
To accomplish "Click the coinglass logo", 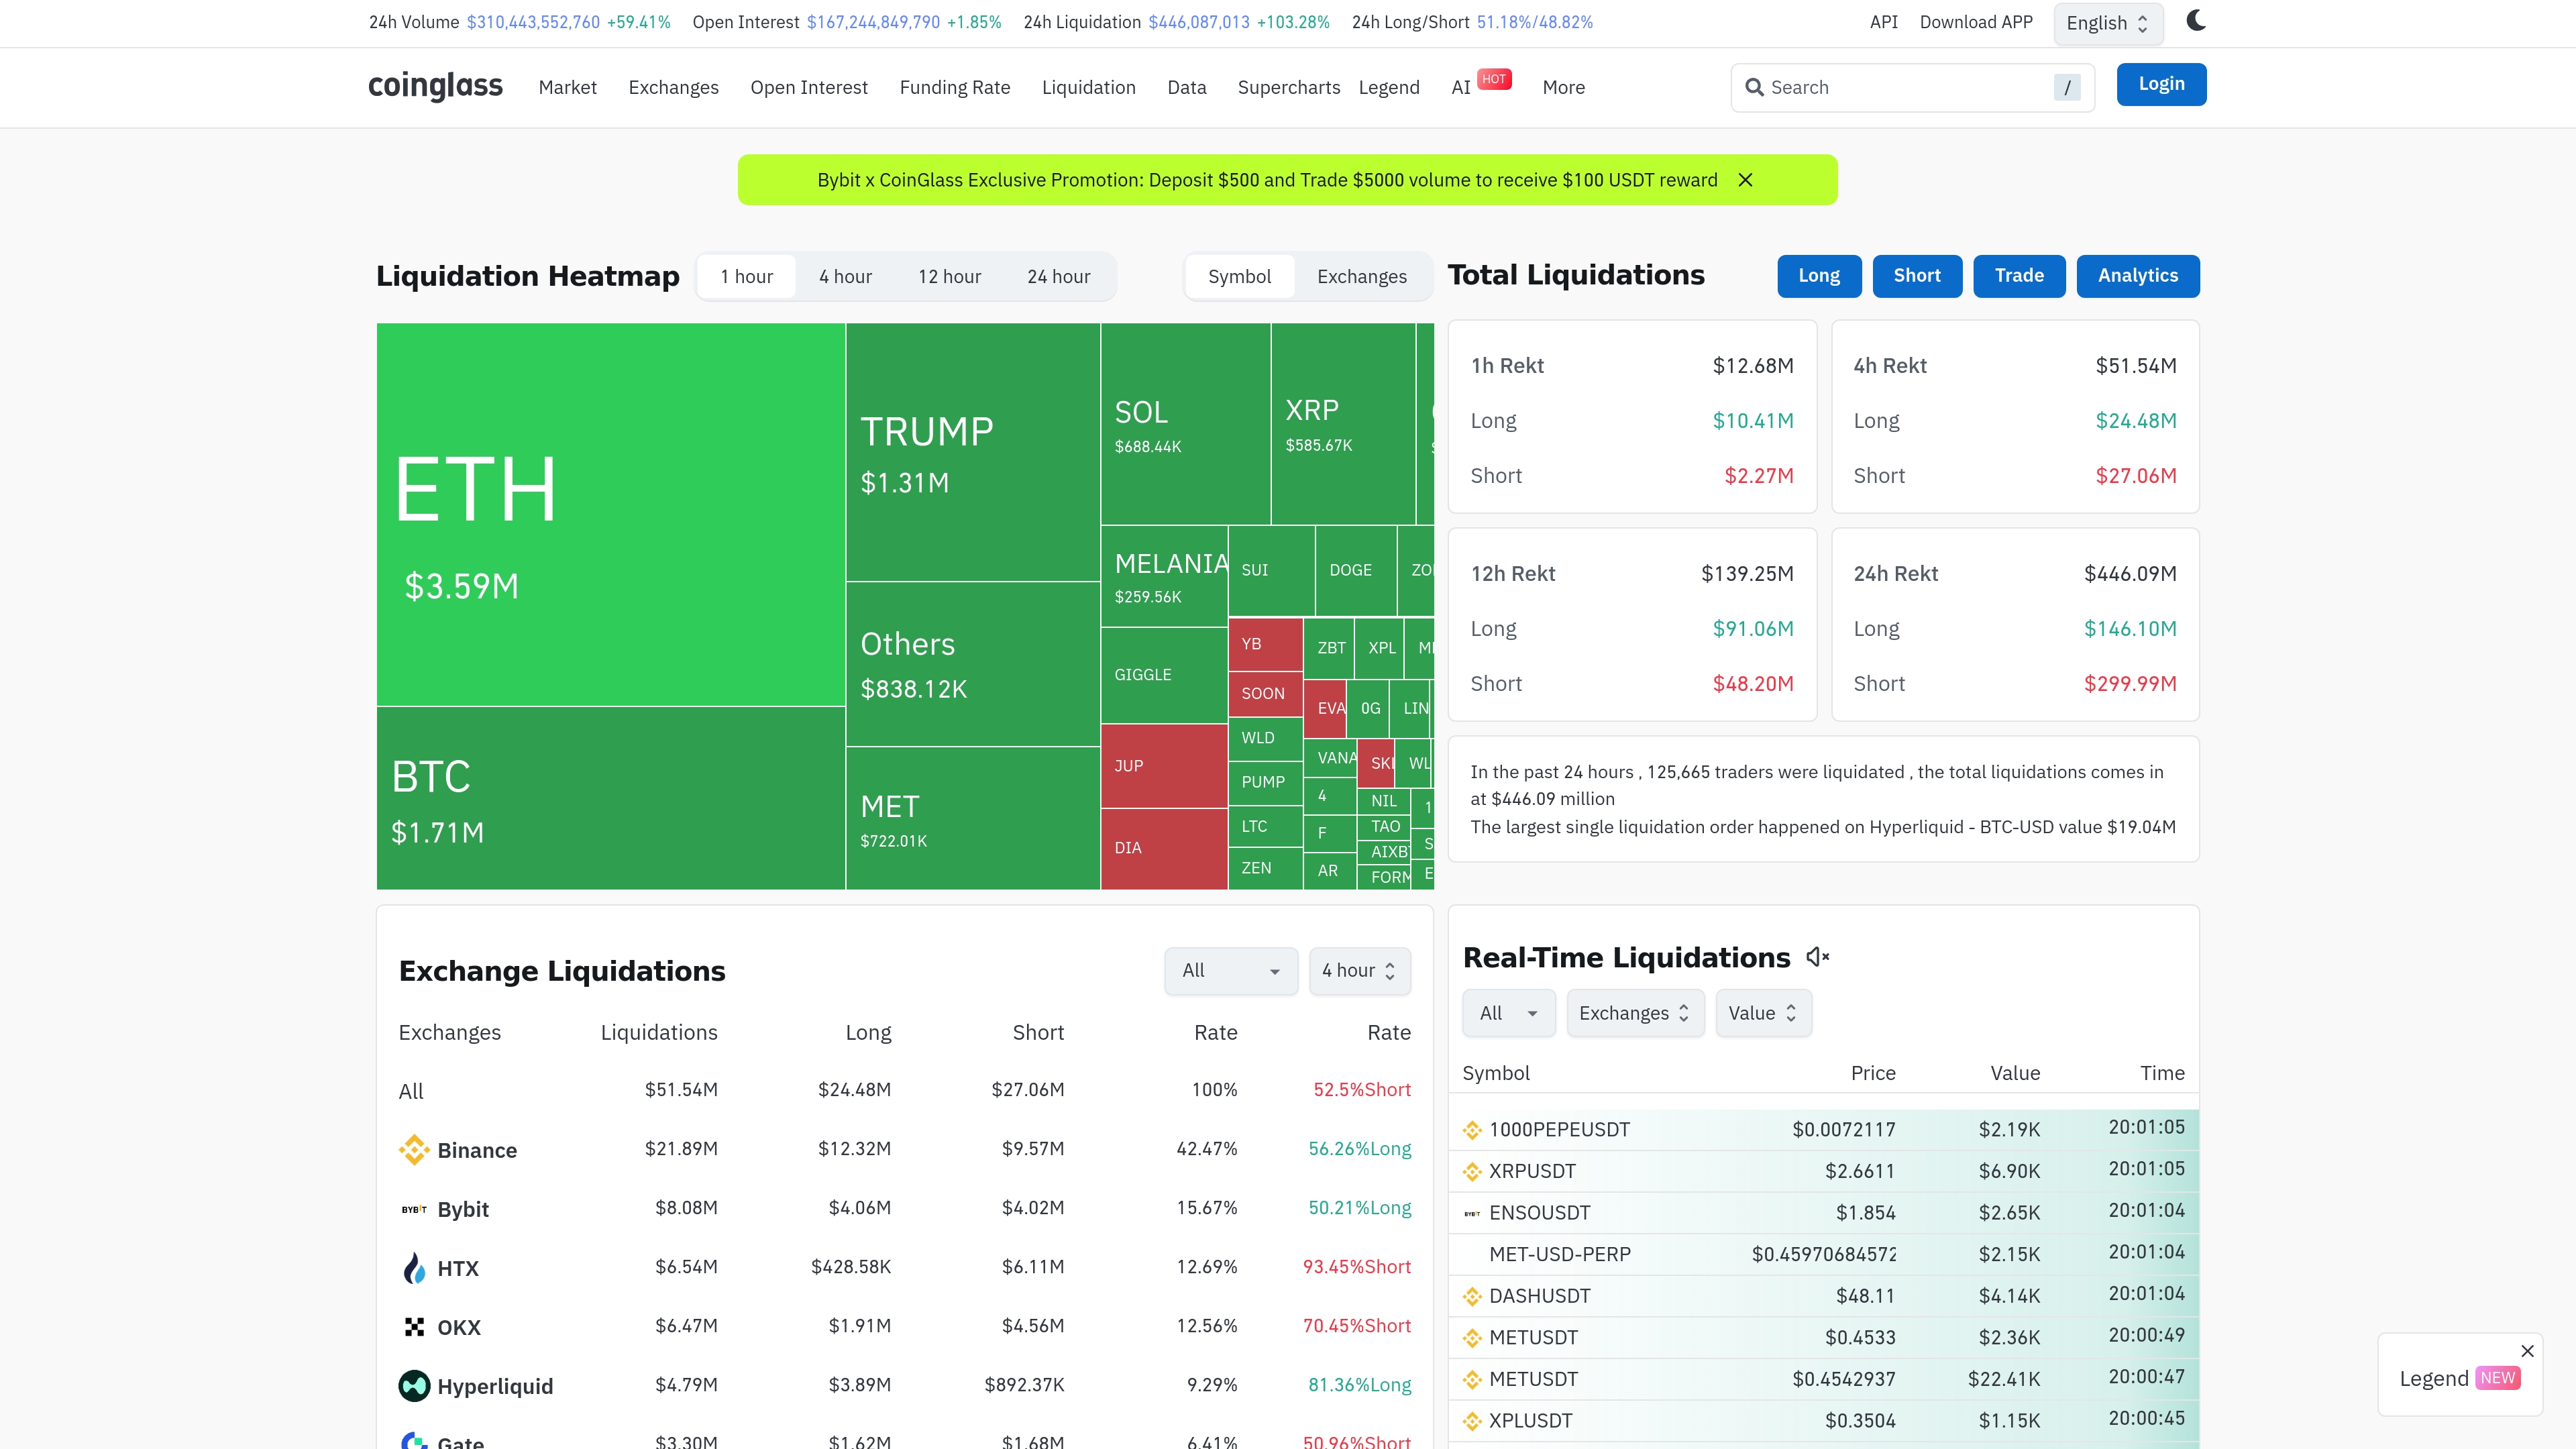I will coord(435,86).
